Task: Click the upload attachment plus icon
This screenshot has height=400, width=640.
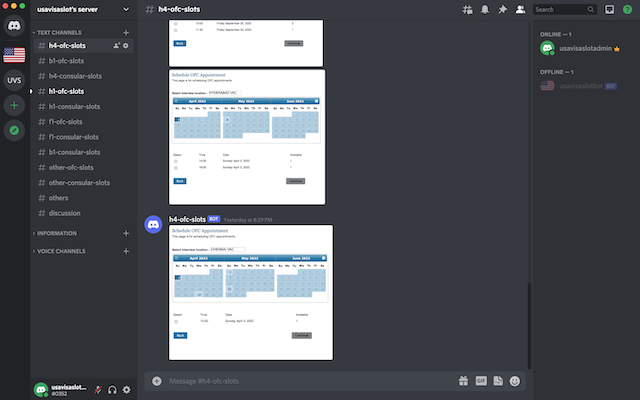Action: tap(157, 381)
